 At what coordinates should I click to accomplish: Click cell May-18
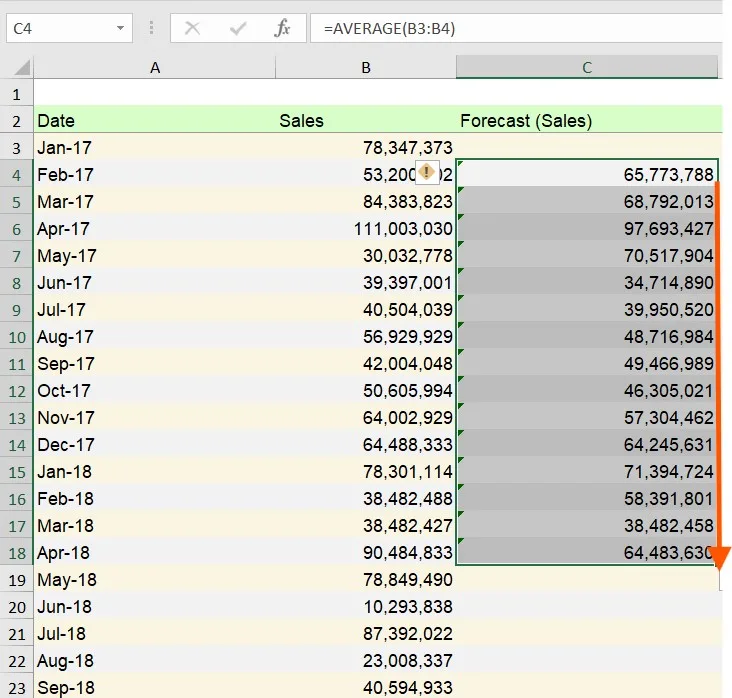(x=155, y=580)
